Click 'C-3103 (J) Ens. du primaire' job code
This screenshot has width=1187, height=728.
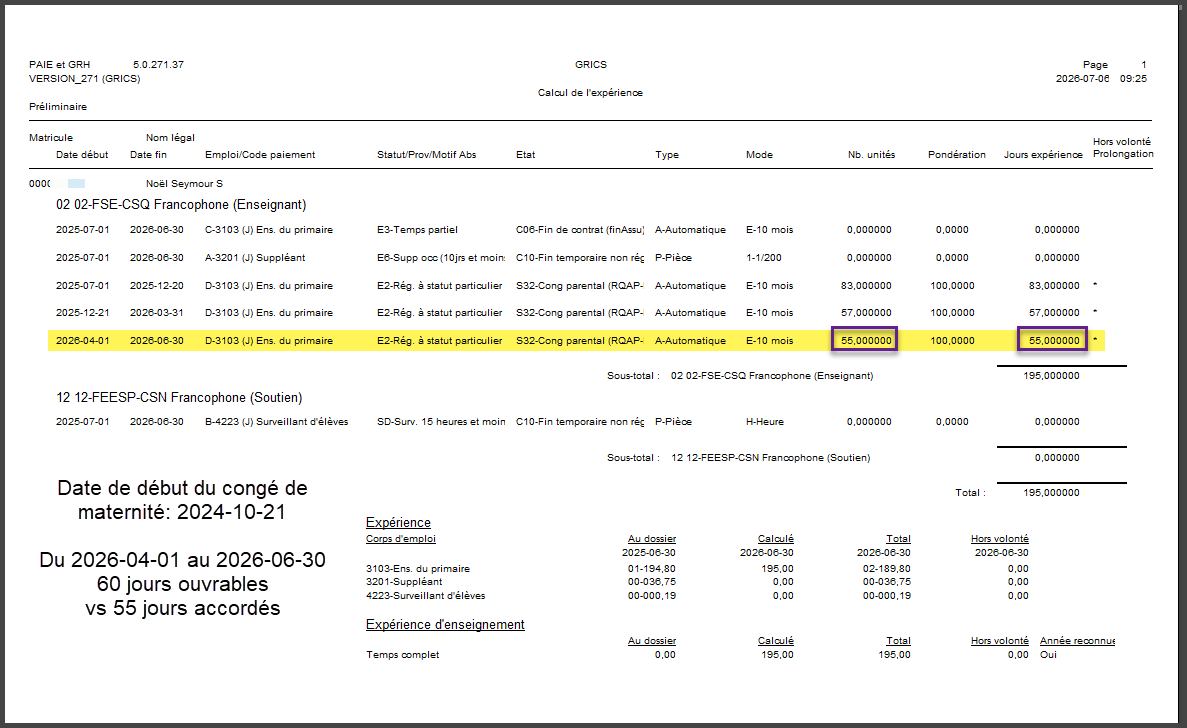pos(269,229)
